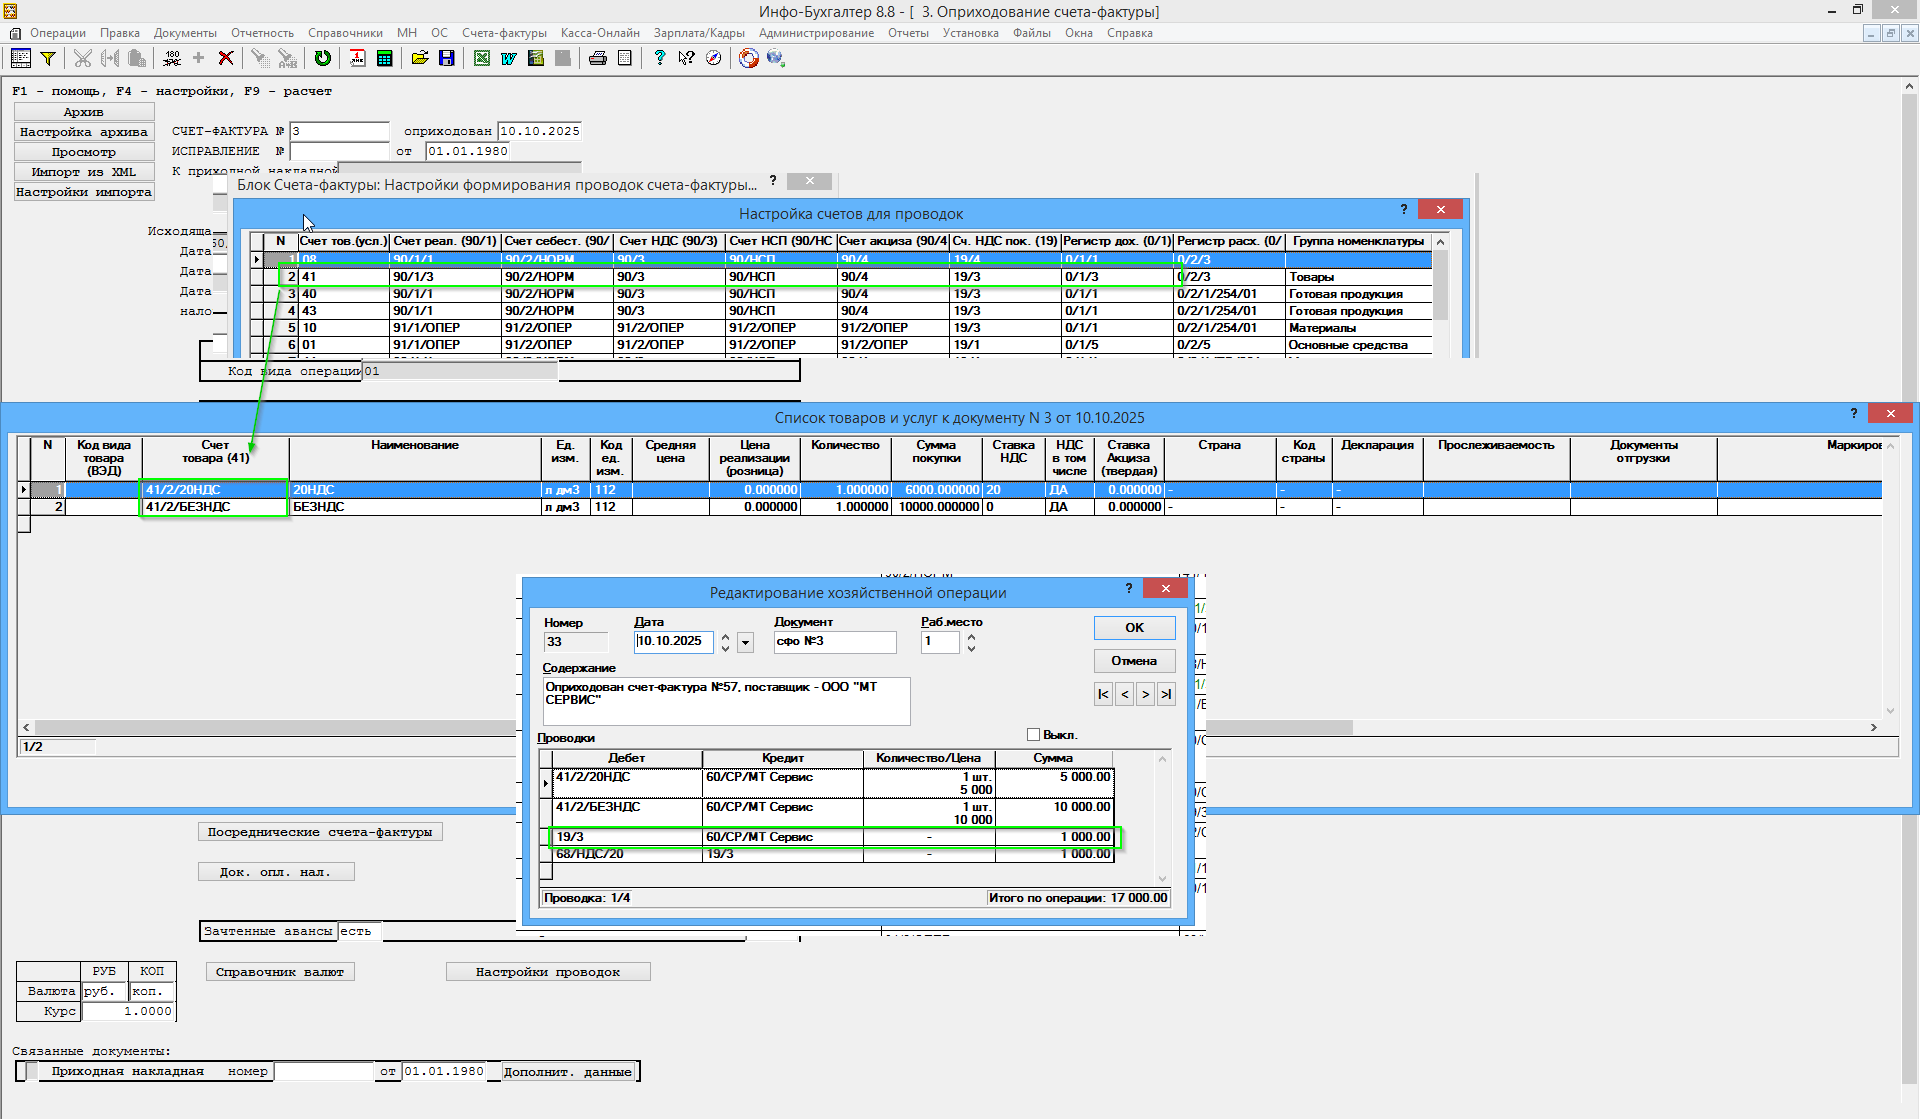Open the calendar icon in toolbar
The width and height of the screenshot is (1920, 1119).
pos(357,58)
